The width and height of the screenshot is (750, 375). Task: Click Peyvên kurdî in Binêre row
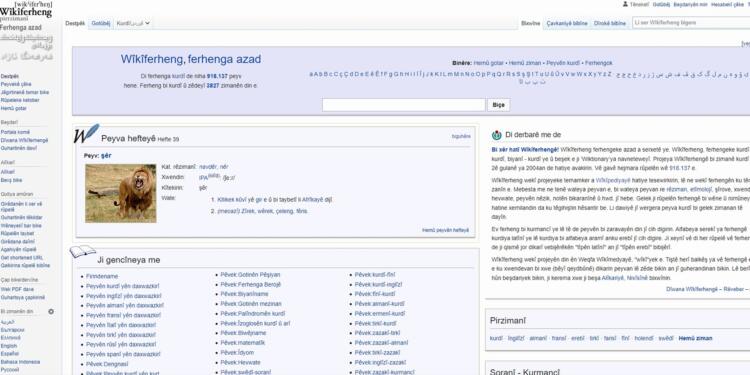pos(563,63)
